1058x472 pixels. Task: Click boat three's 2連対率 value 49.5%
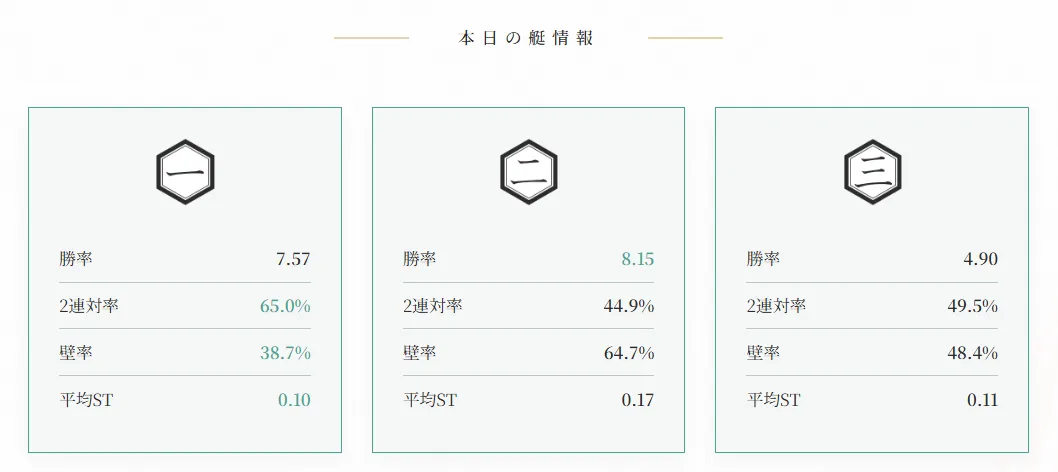tap(972, 306)
